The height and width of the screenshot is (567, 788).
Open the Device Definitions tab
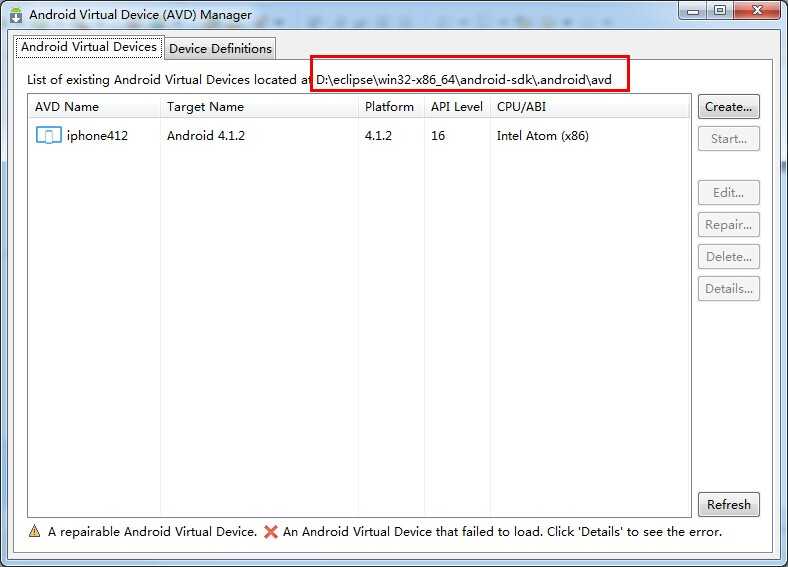tap(220, 49)
